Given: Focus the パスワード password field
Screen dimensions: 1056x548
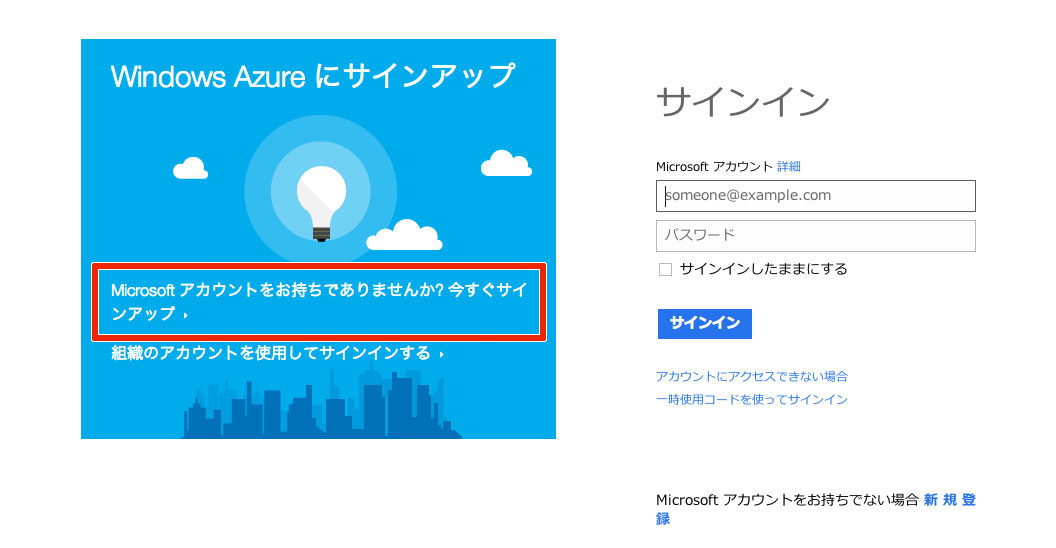Looking at the screenshot, I should click(816, 236).
